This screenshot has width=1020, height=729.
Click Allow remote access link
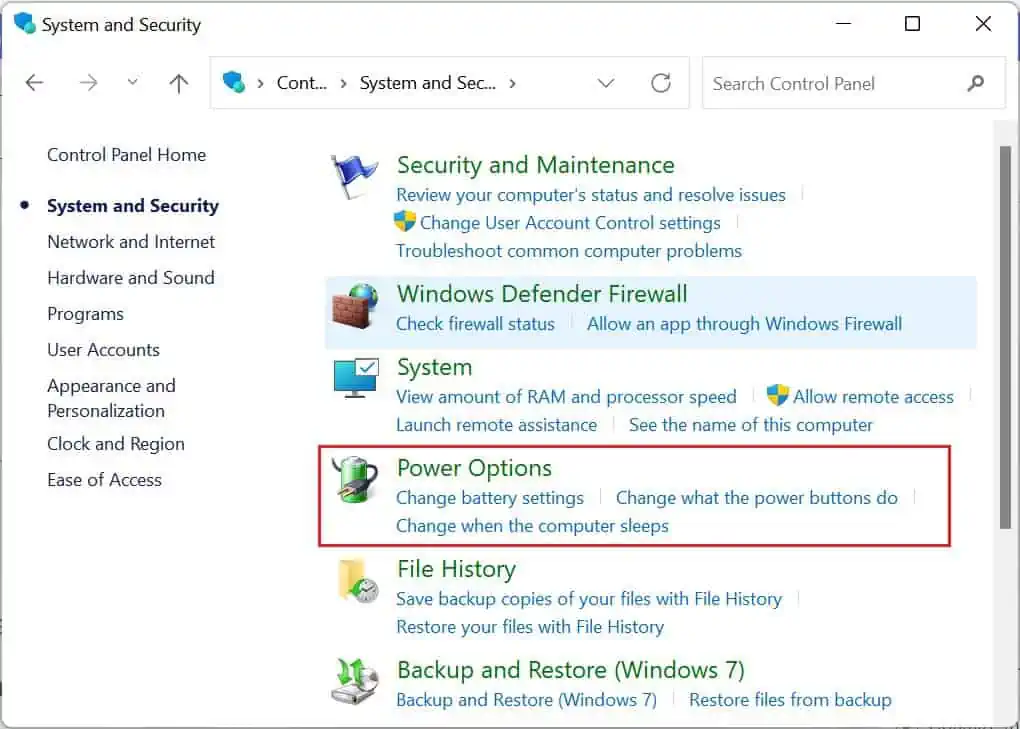[873, 397]
